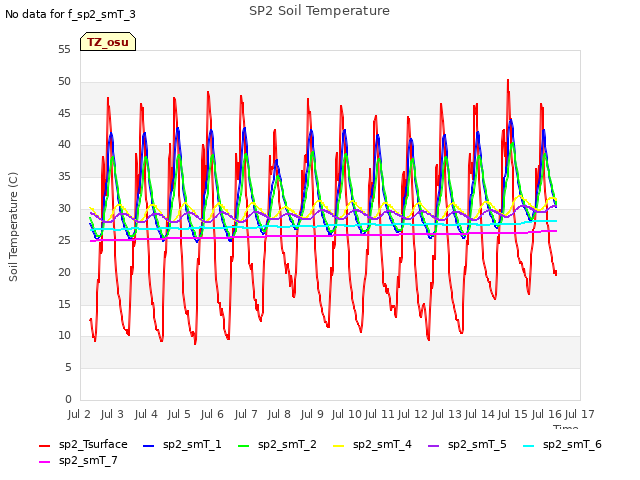This screenshot has height=480, width=640.
Task: Click the 45 y-axis tick label
Action: (x=64, y=113)
